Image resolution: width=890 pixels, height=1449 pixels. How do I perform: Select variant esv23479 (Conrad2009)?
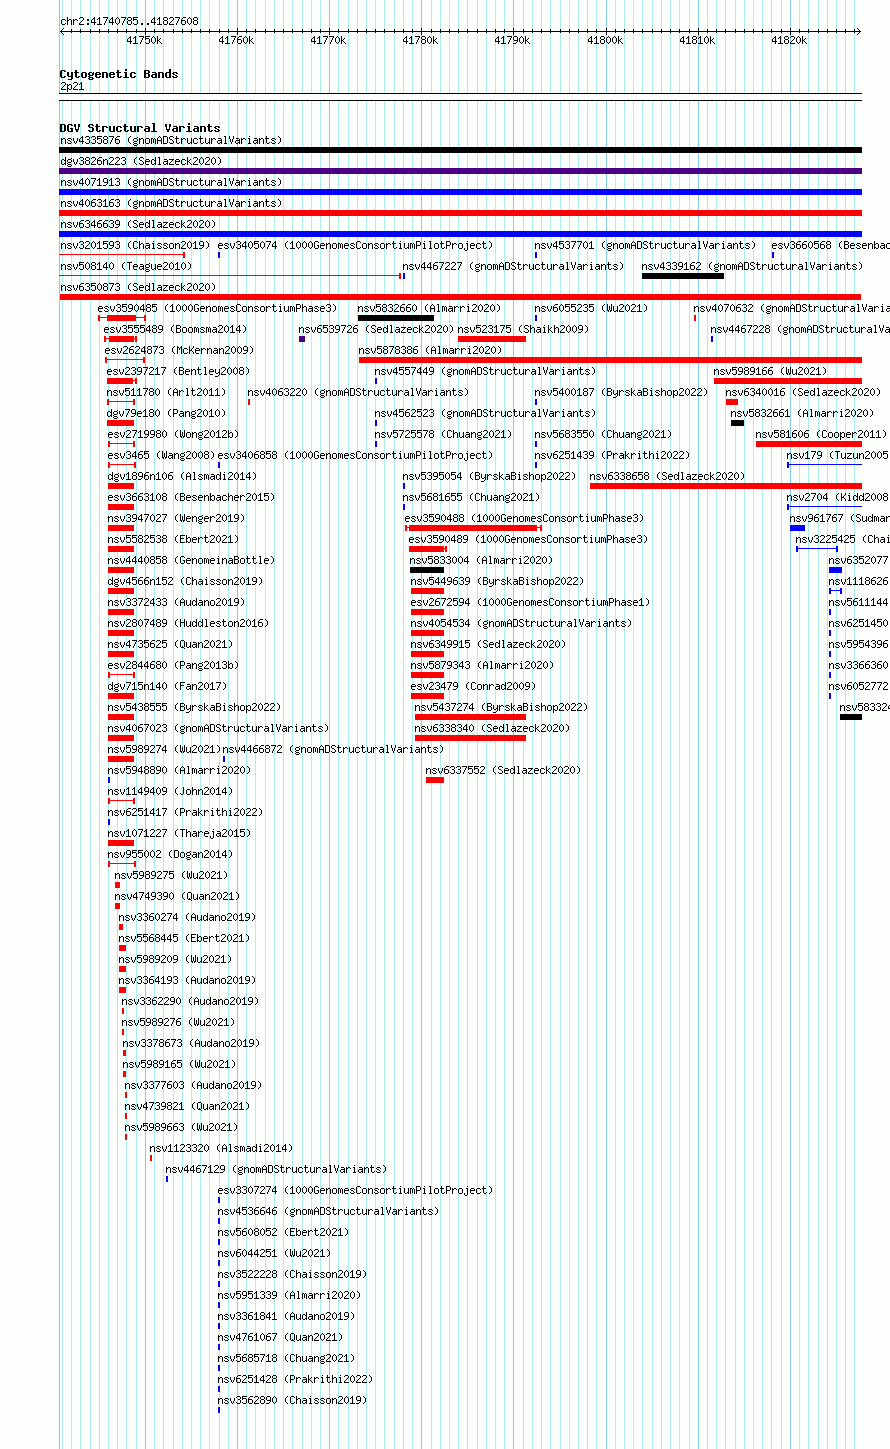(473, 686)
